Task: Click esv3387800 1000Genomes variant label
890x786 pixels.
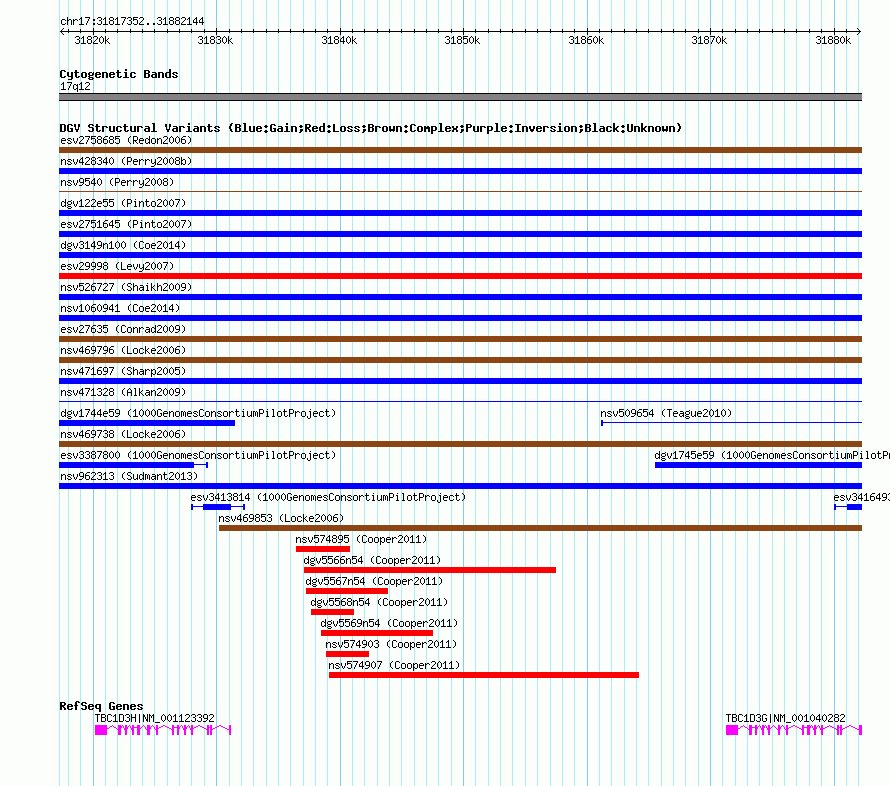Action: coord(198,455)
